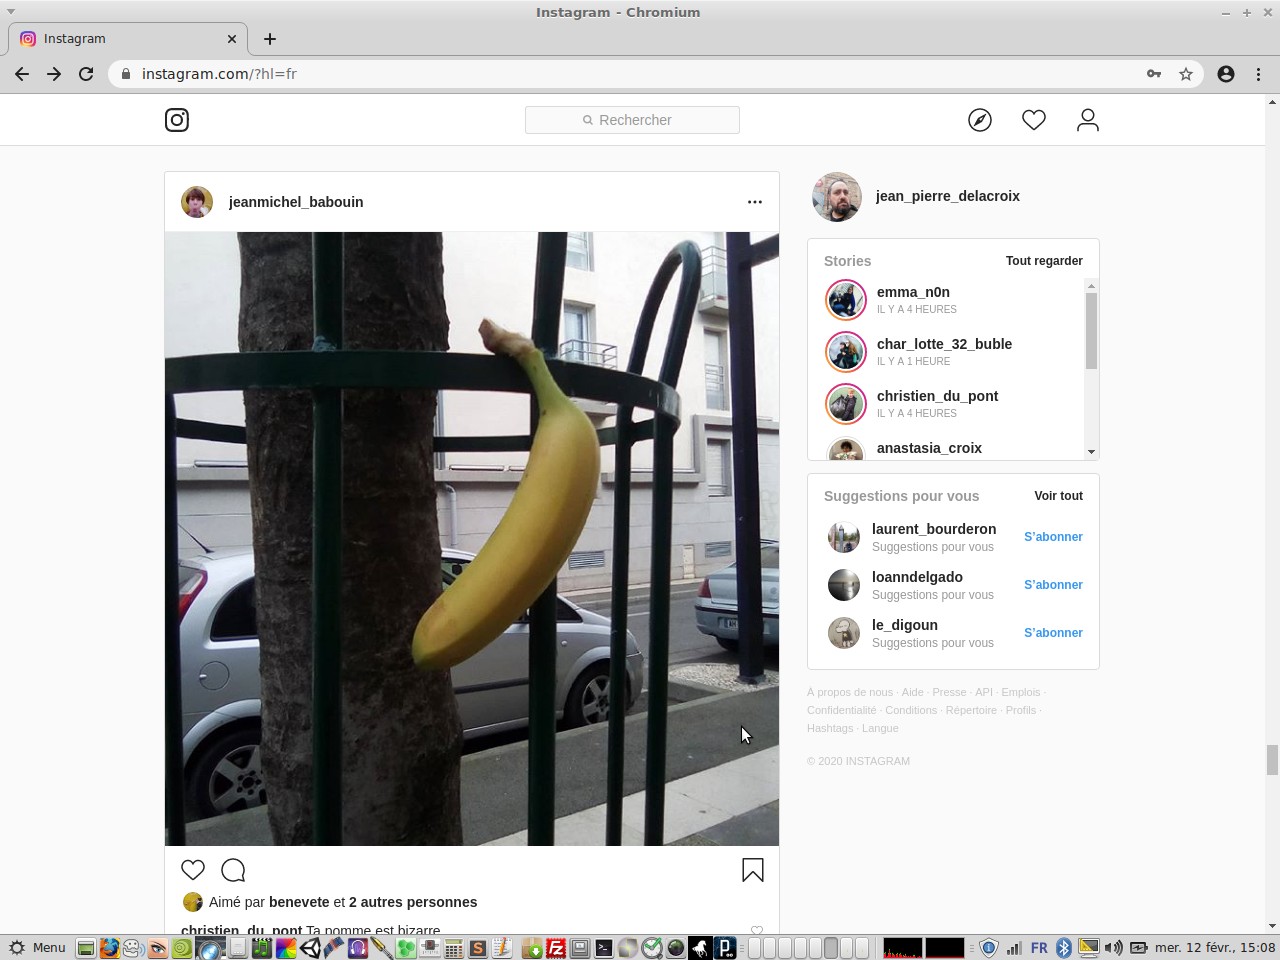The width and height of the screenshot is (1280, 960).
Task: Open Voir tout suggestions link
Action: (1058, 496)
